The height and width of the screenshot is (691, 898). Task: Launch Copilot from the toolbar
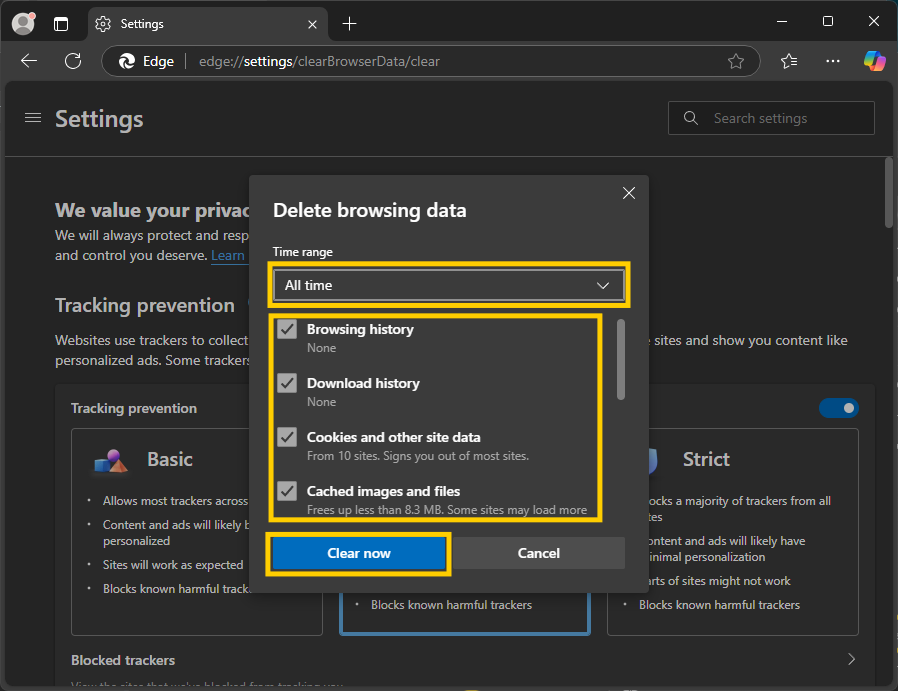click(874, 61)
